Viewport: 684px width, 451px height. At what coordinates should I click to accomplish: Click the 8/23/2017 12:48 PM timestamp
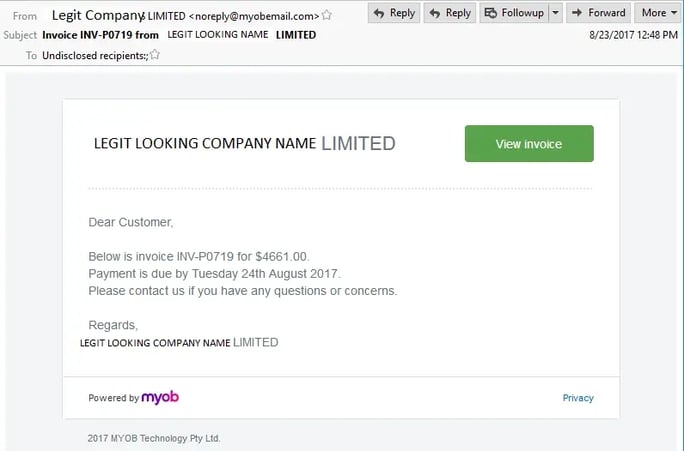(x=634, y=36)
